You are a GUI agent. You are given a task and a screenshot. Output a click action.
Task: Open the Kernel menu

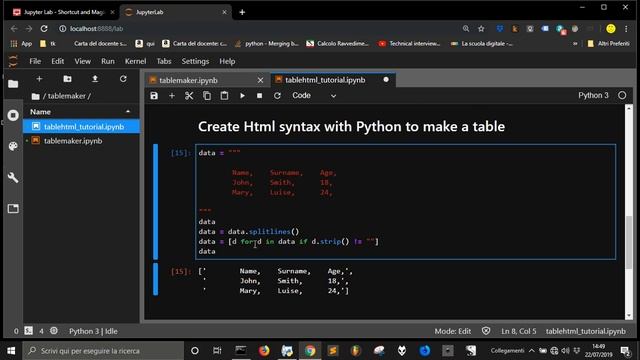[135, 61]
